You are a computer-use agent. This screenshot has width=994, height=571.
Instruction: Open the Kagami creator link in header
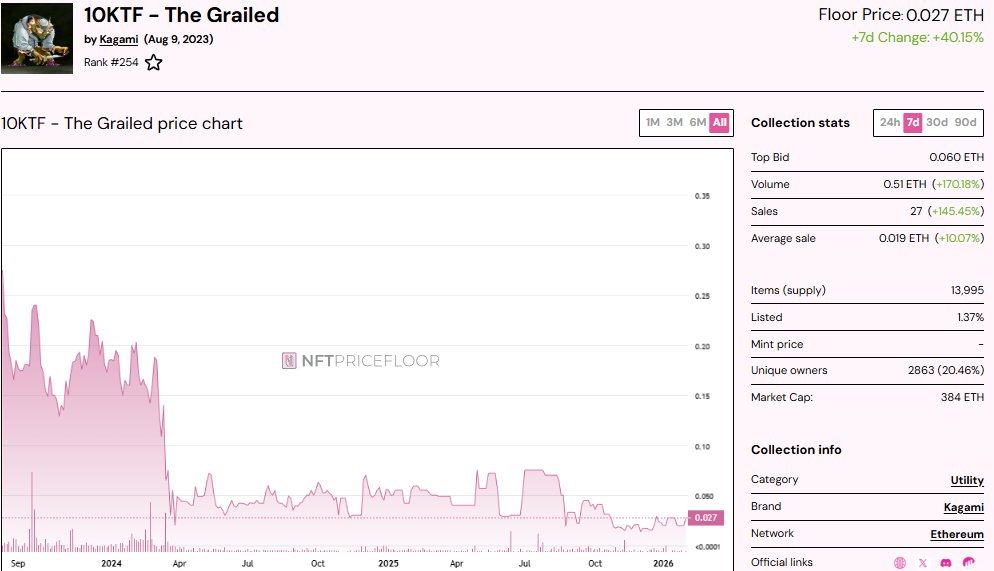119,39
